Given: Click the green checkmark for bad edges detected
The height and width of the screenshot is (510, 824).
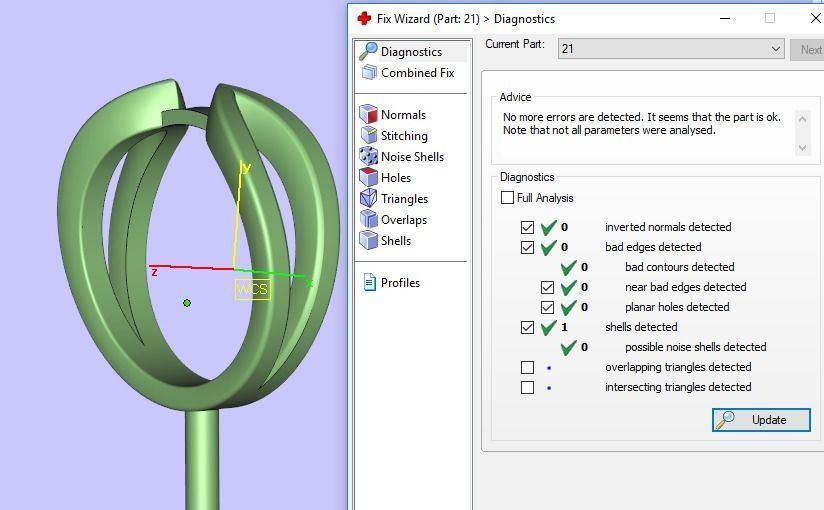Looking at the screenshot, I should click(548, 247).
